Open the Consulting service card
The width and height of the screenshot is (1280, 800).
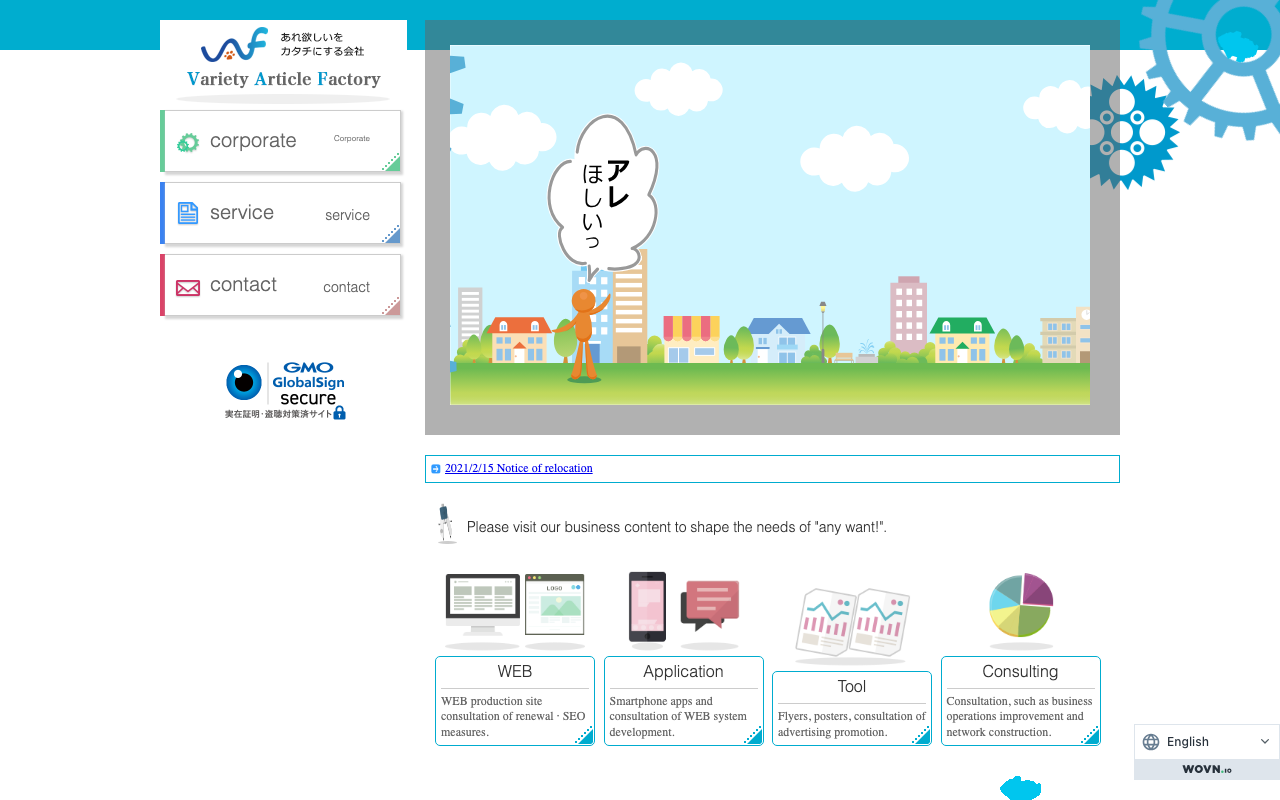pos(1021,701)
